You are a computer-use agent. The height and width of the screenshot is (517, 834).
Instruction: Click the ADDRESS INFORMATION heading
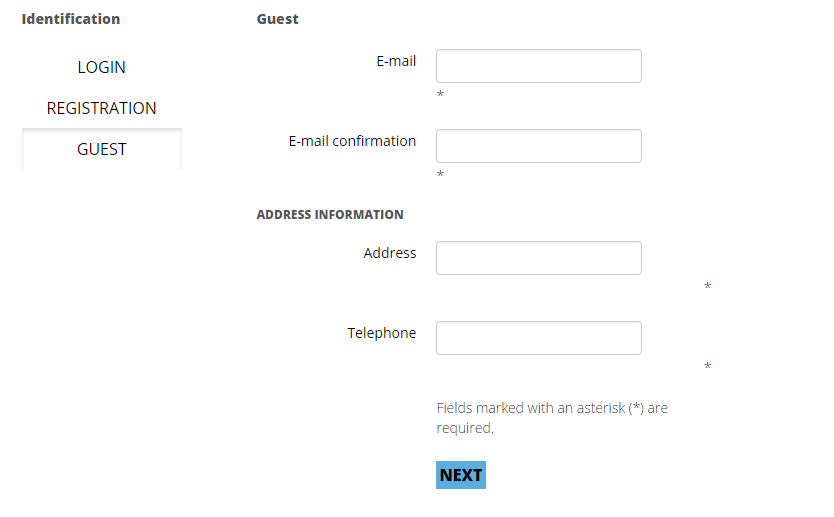(330, 214)
